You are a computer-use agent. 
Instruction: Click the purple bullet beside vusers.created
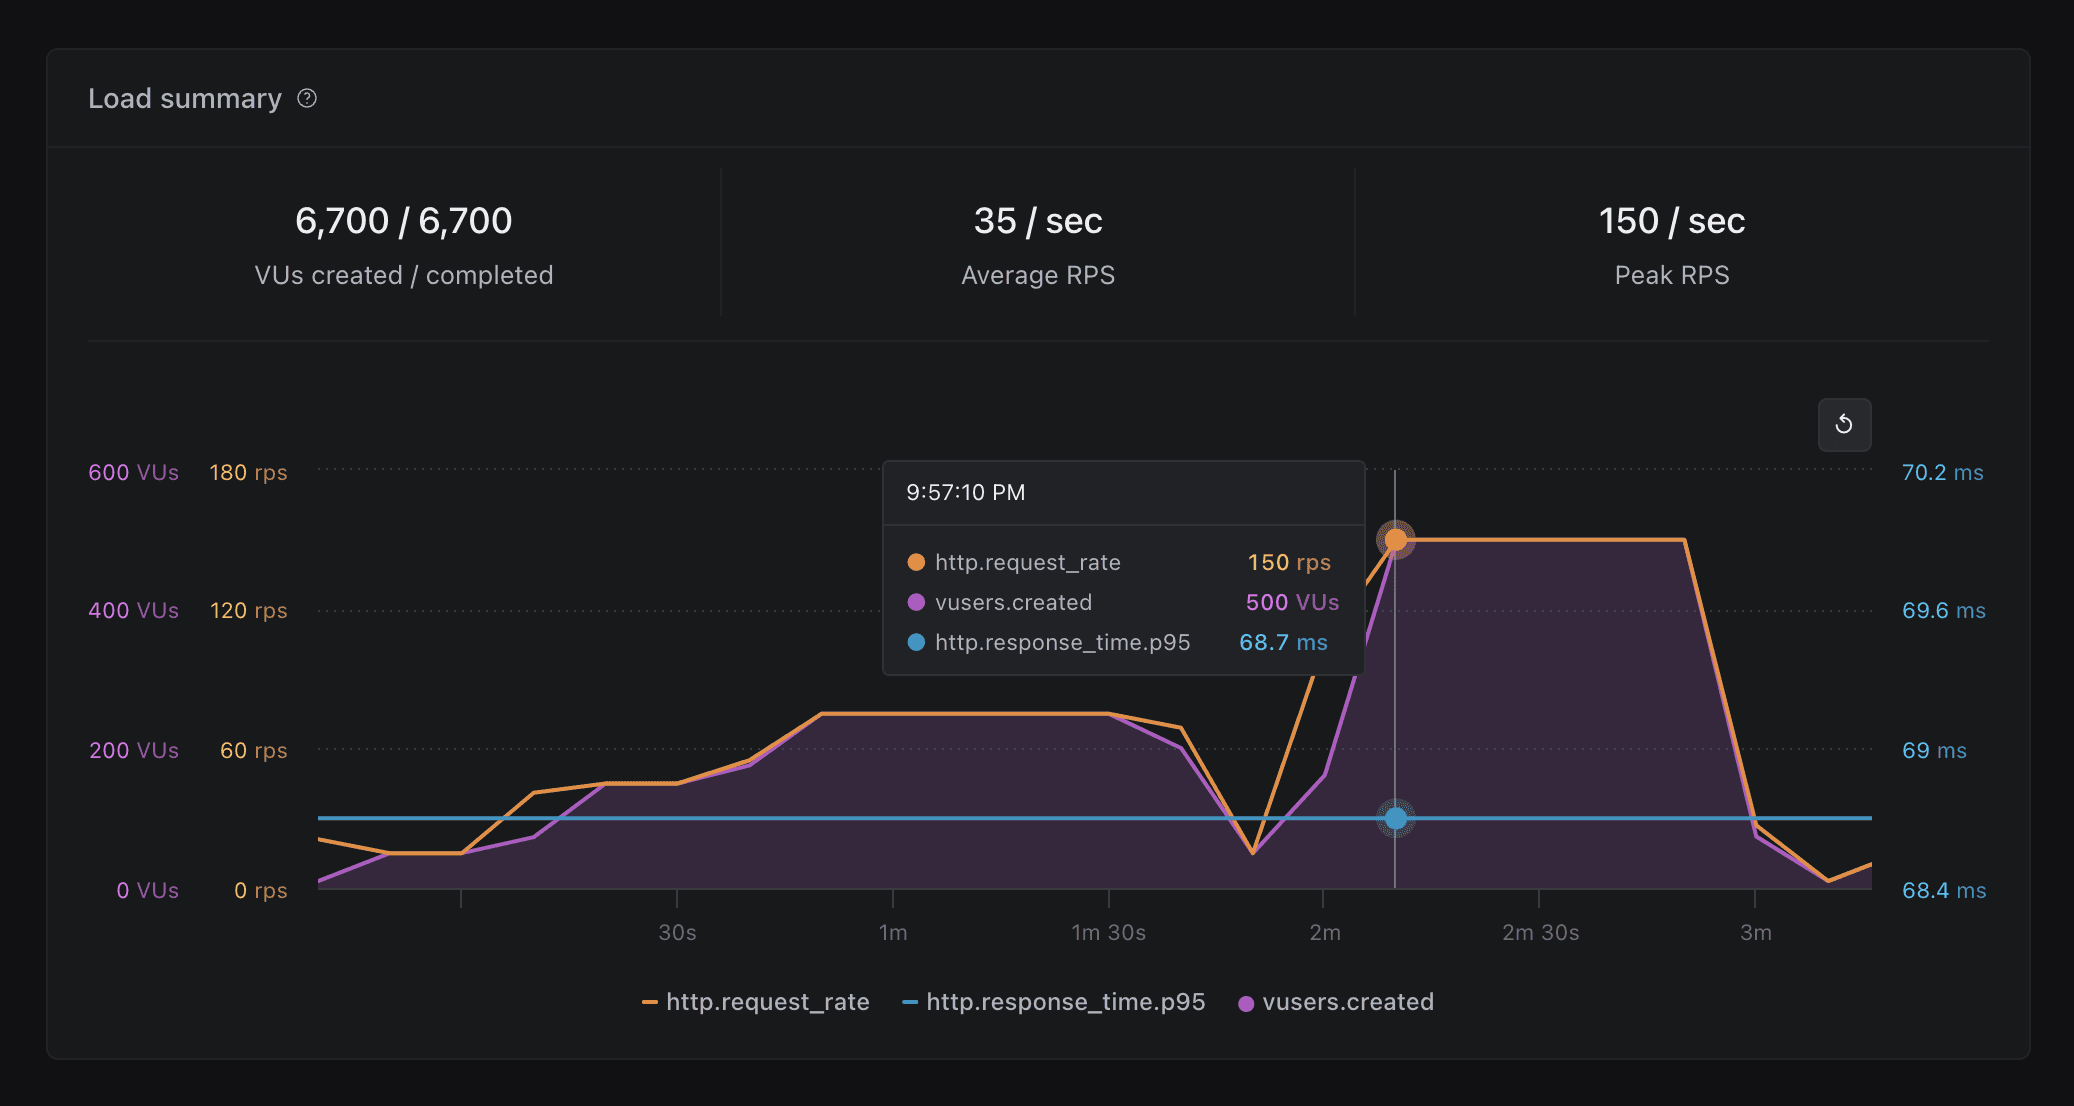pos(914,602)
